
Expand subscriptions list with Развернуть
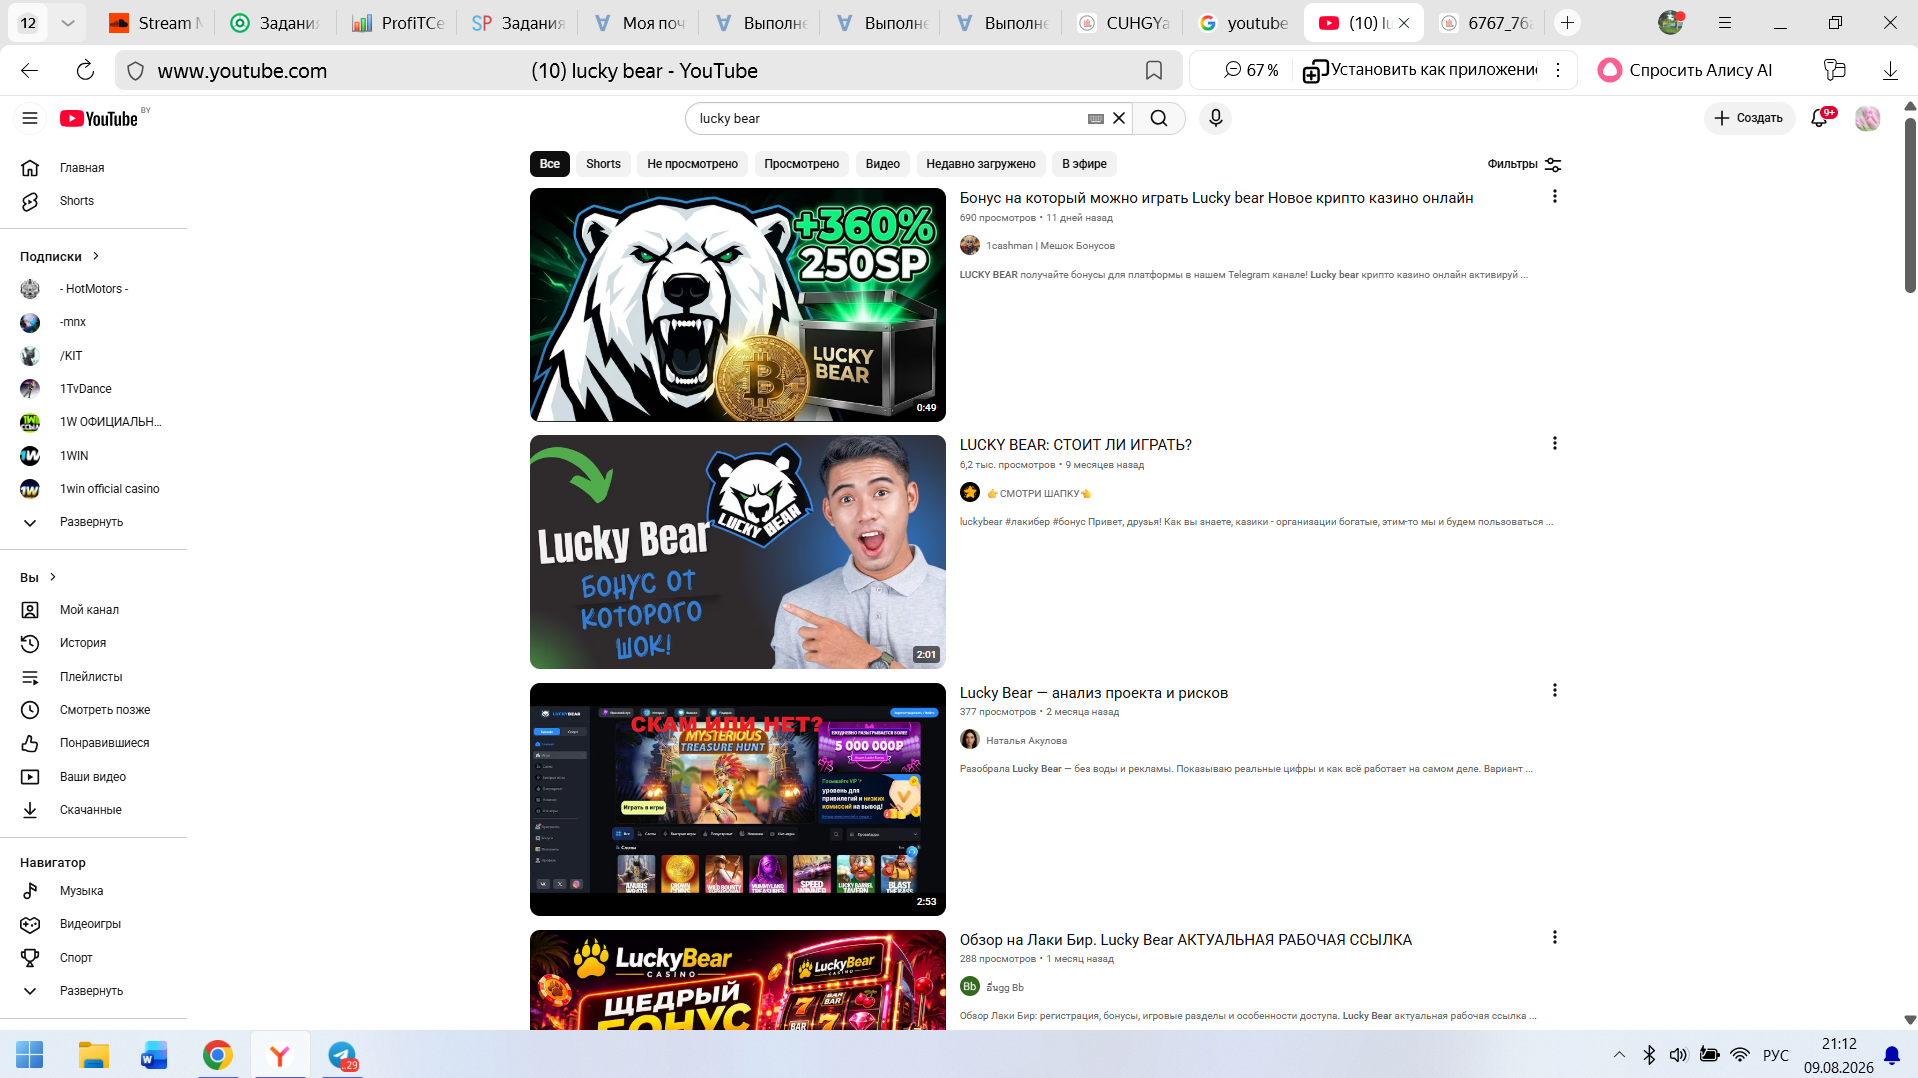pyautogui.click(x=91, y=522)
